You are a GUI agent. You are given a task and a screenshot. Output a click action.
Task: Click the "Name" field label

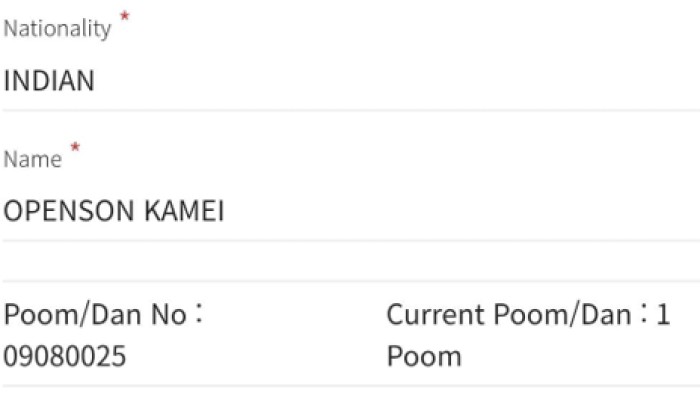point(32,160)
